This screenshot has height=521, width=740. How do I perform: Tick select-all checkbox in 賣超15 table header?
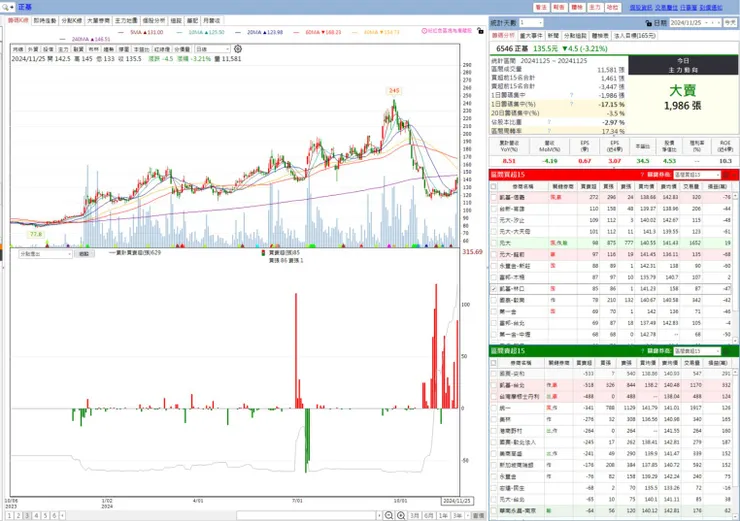[x=494, y=363]
